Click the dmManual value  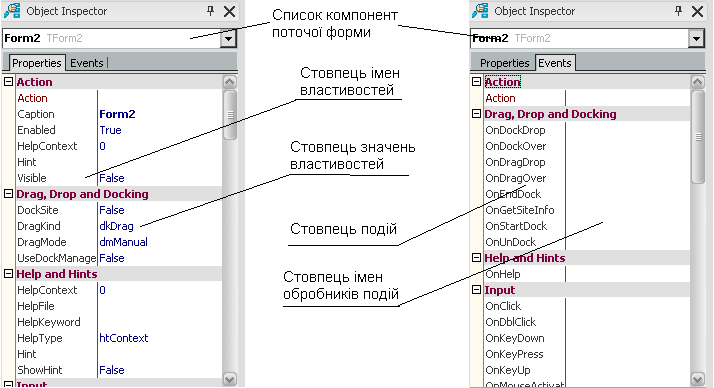click(x=123, y=242)
